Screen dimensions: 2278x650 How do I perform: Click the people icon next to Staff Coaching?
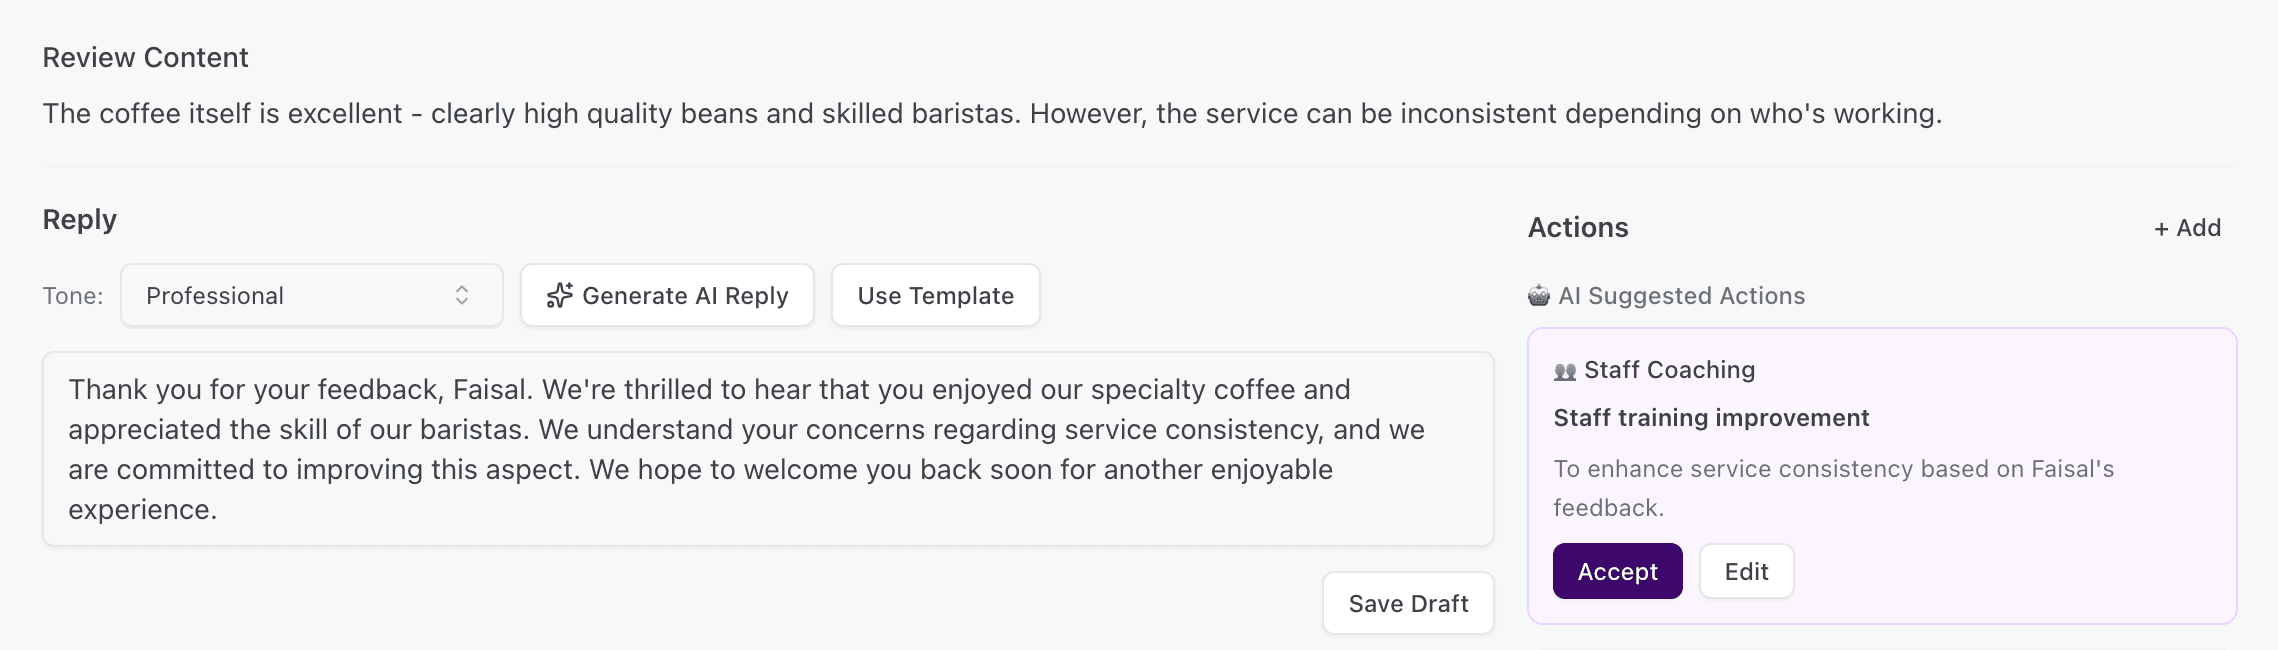click(x=1566, y=369)
